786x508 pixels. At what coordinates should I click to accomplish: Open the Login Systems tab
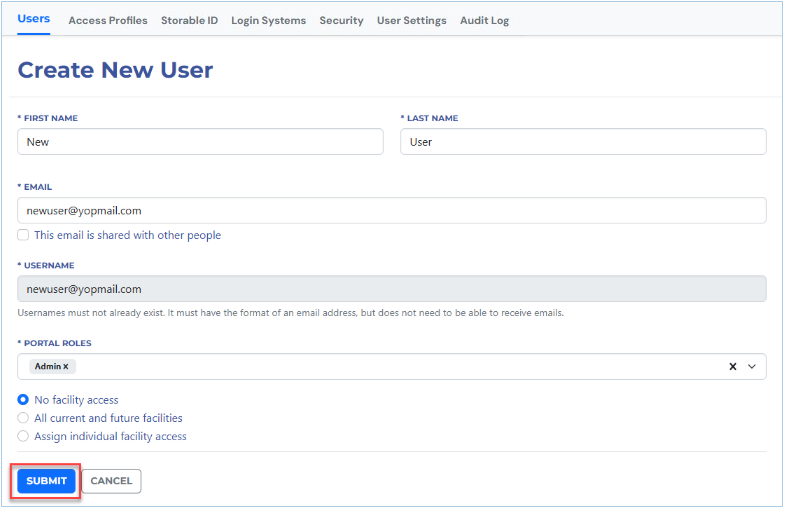click(268, 20)
